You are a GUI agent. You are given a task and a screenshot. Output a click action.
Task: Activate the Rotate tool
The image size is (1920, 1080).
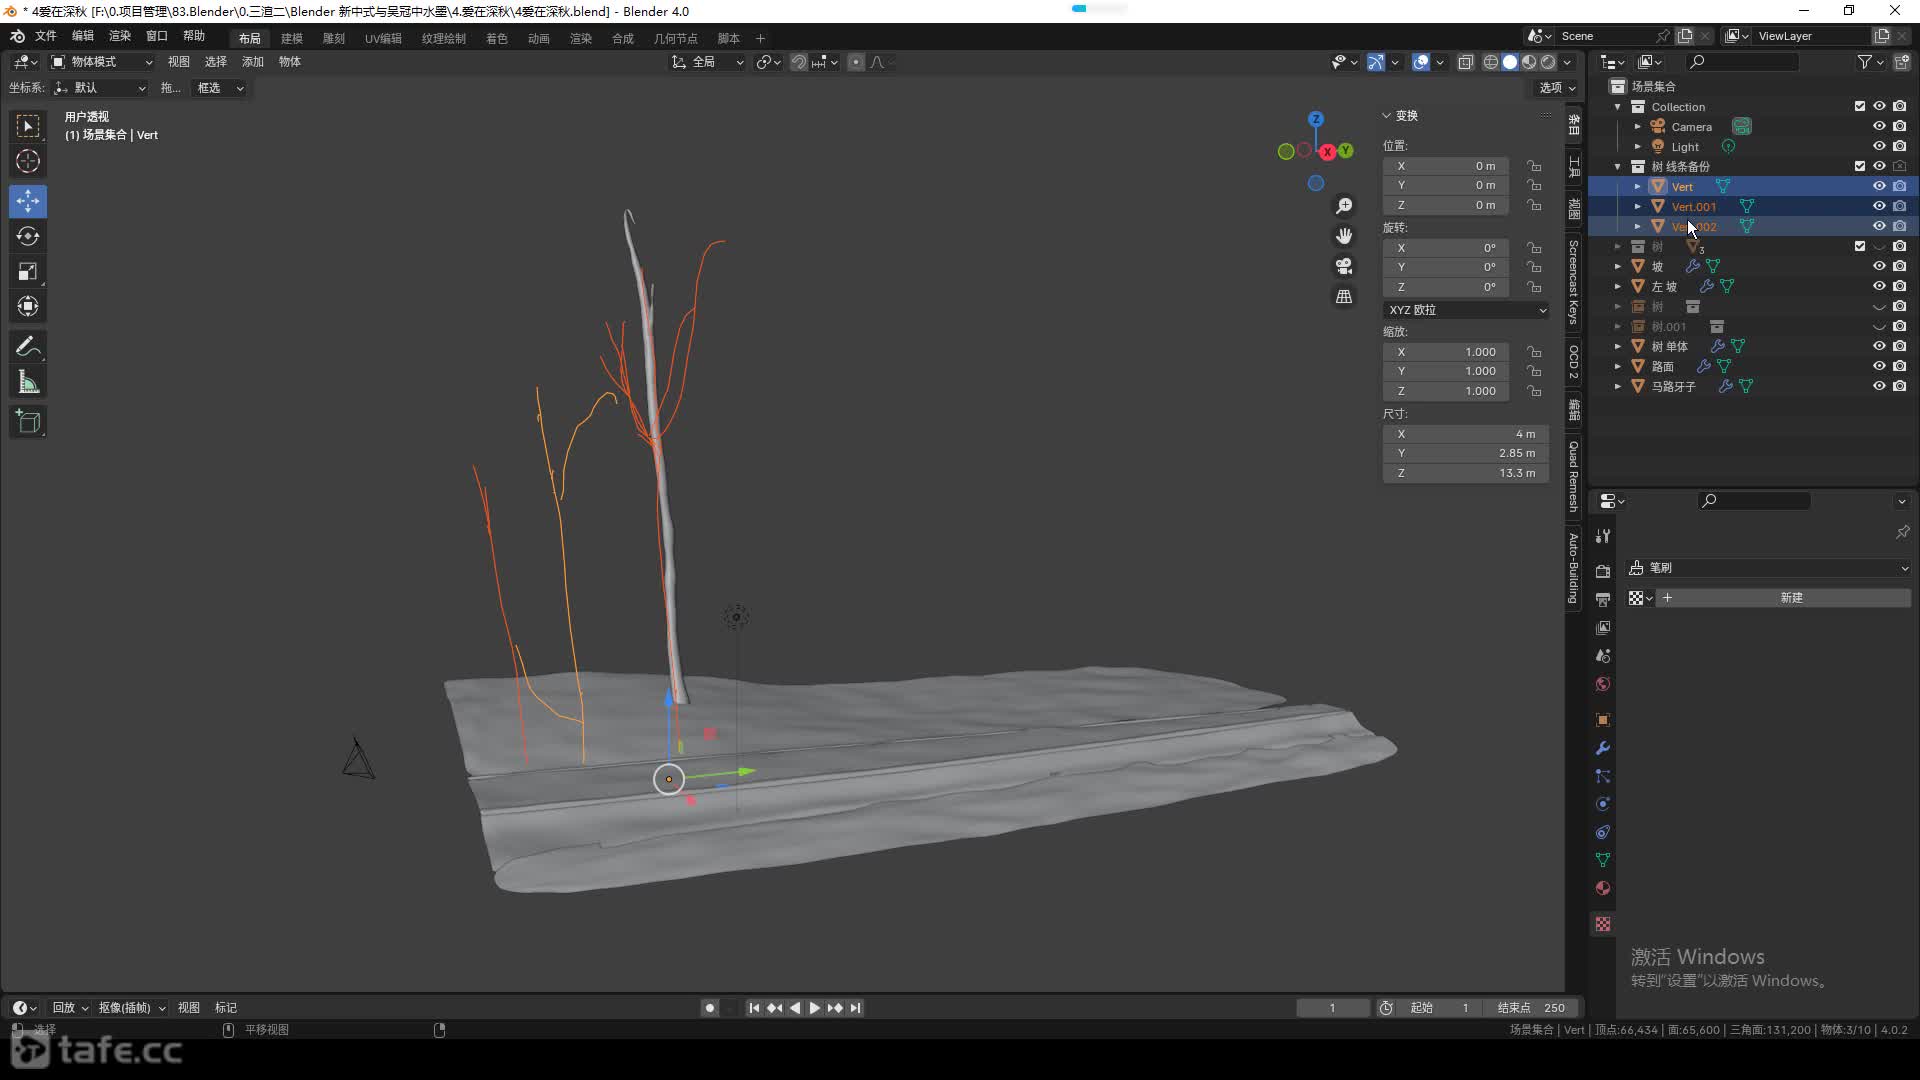28,236
